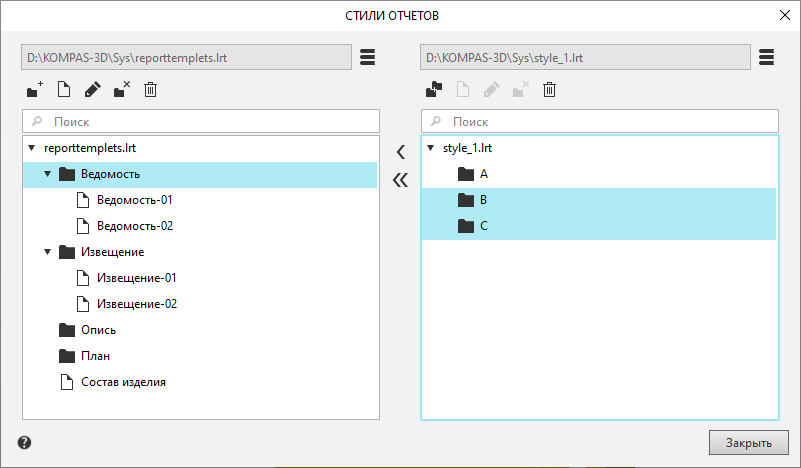Viewport: 801px width, 468px height.
Task: Click the create folder icon in right toolbar
Action: (433, 91)
